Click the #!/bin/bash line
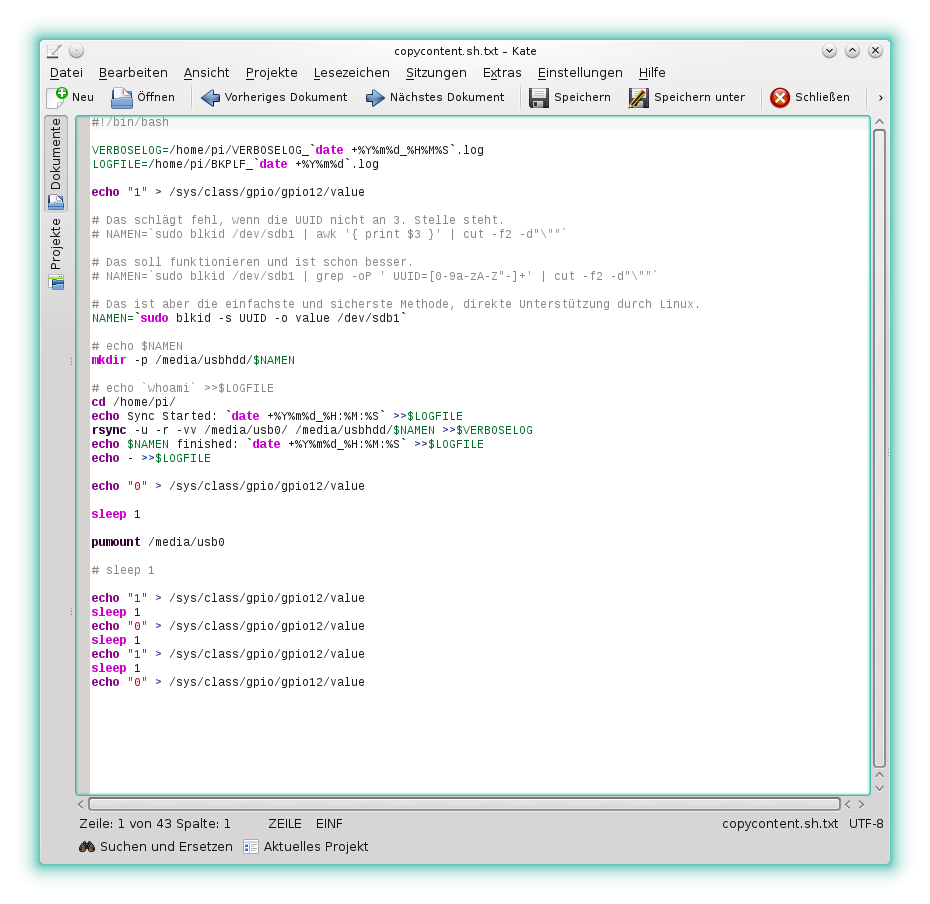The image size is (930, 904). click(130, 122)
